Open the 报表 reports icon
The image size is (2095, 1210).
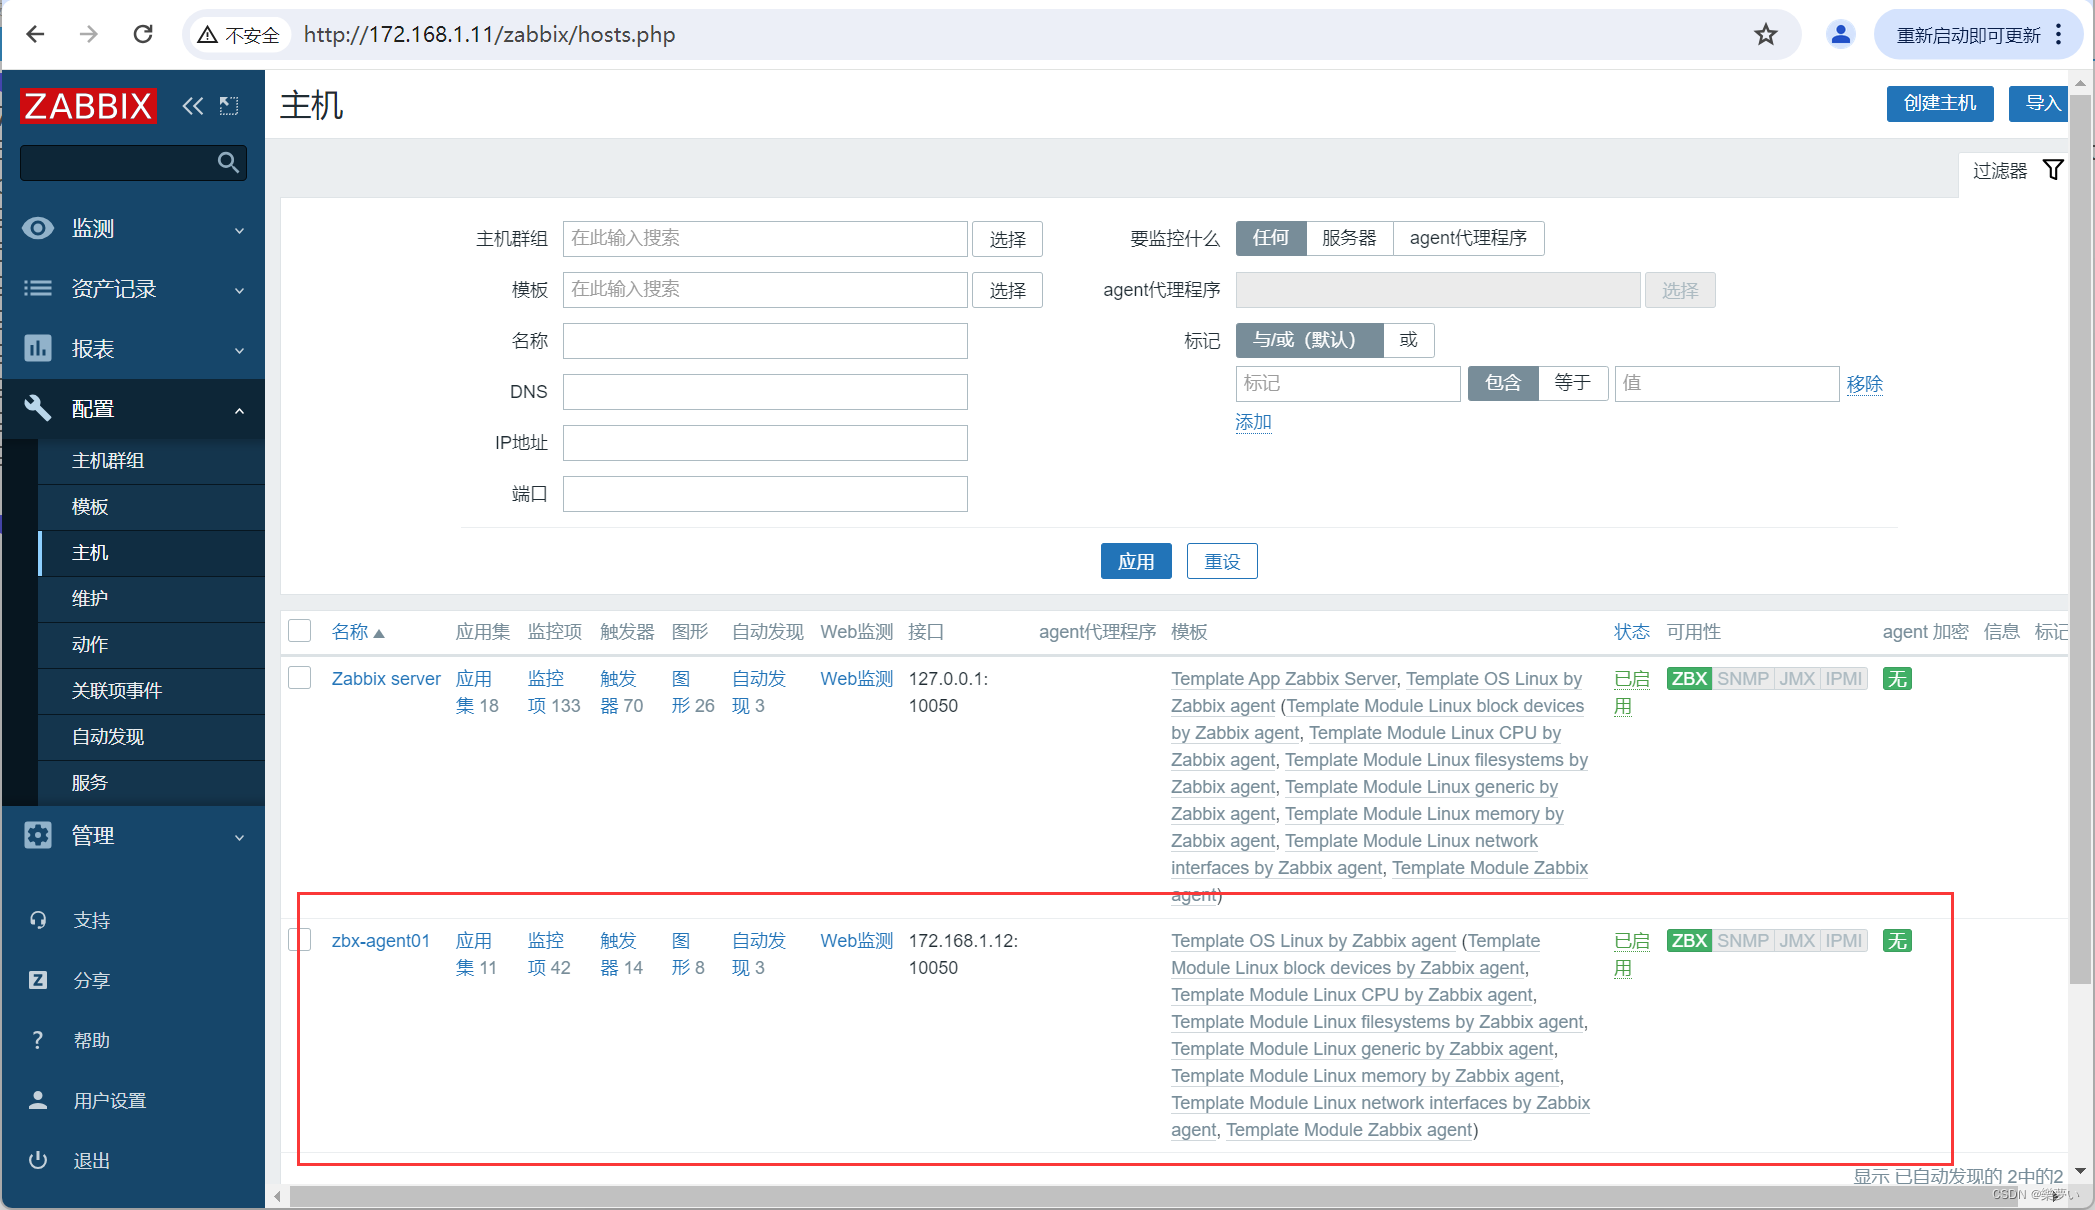point(37,348)
